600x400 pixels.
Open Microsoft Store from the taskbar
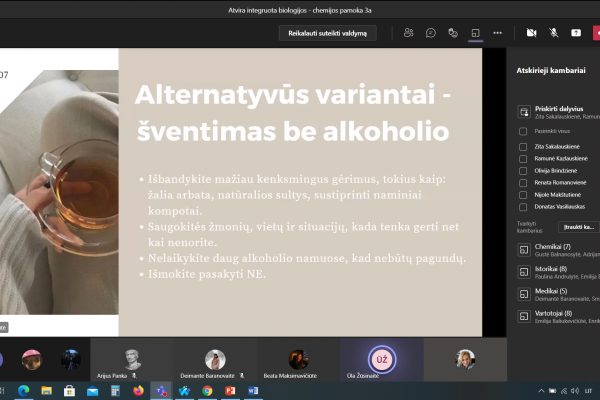point(70,391)
